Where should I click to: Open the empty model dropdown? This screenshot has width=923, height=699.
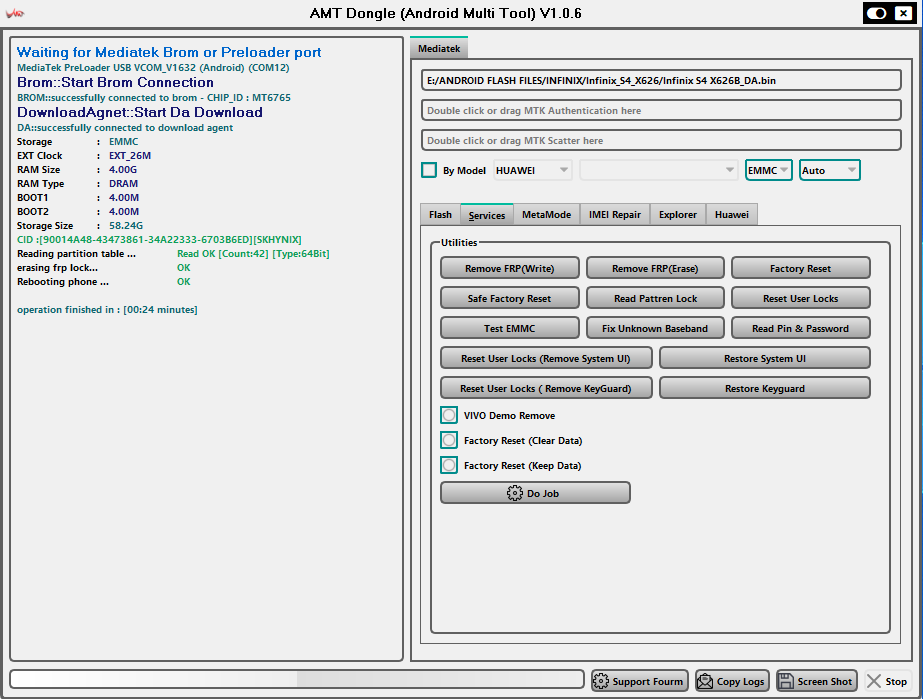point(658,170)
